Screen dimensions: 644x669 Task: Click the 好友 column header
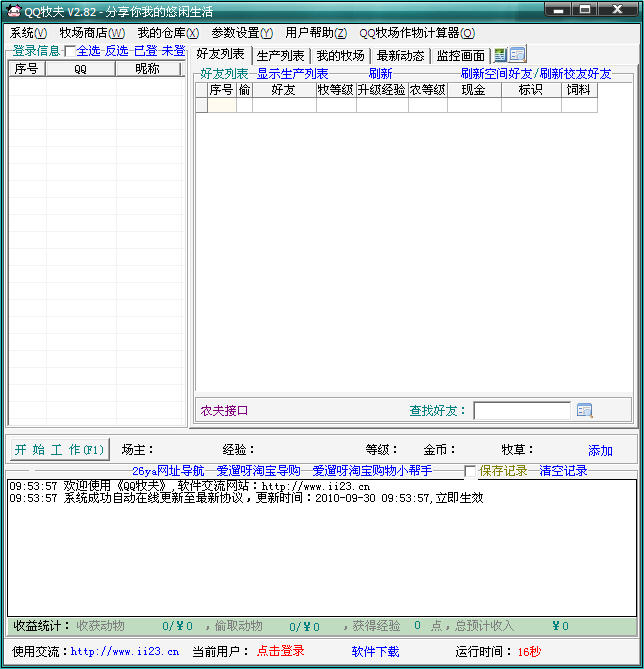tap(284, 90)
